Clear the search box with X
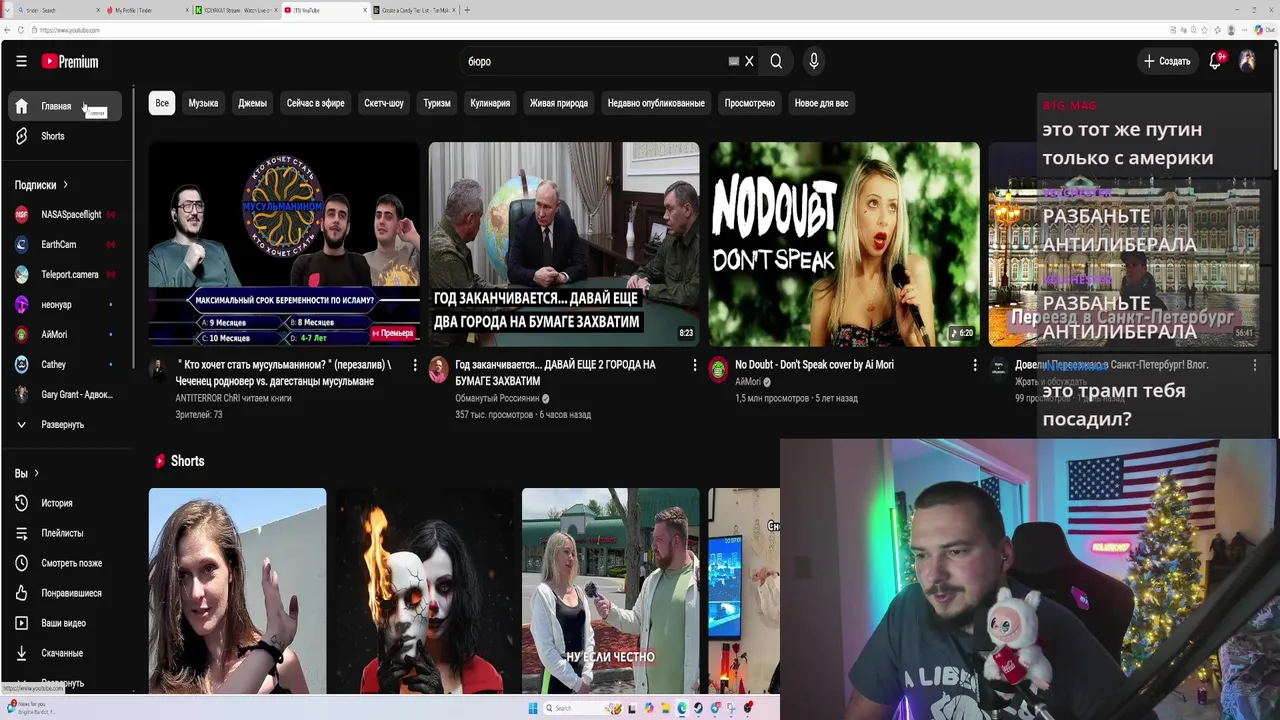The image size is (1280, 720). point(749,61)
